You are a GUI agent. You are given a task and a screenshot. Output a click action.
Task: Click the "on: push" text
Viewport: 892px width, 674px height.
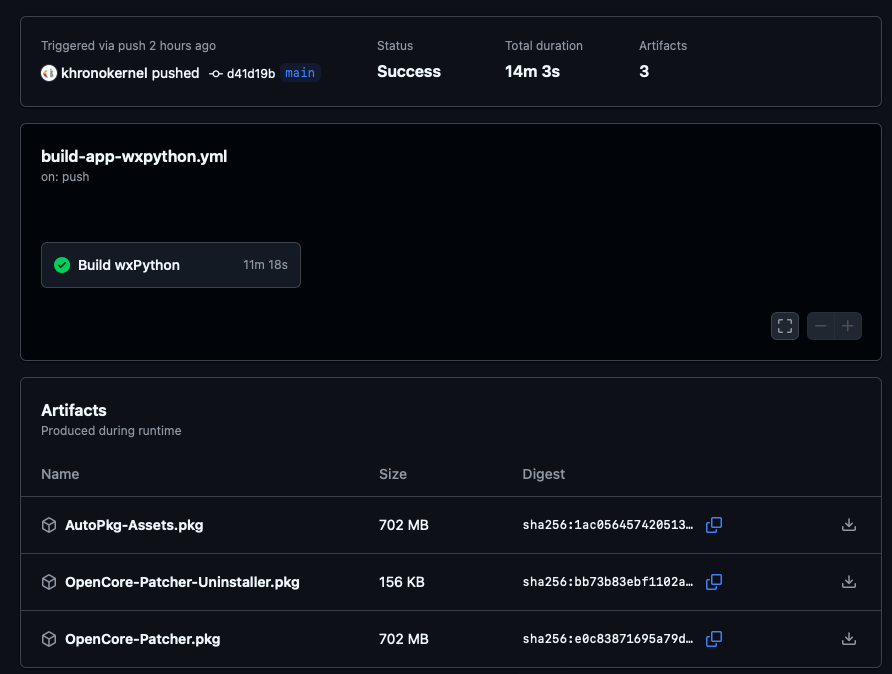65,177
